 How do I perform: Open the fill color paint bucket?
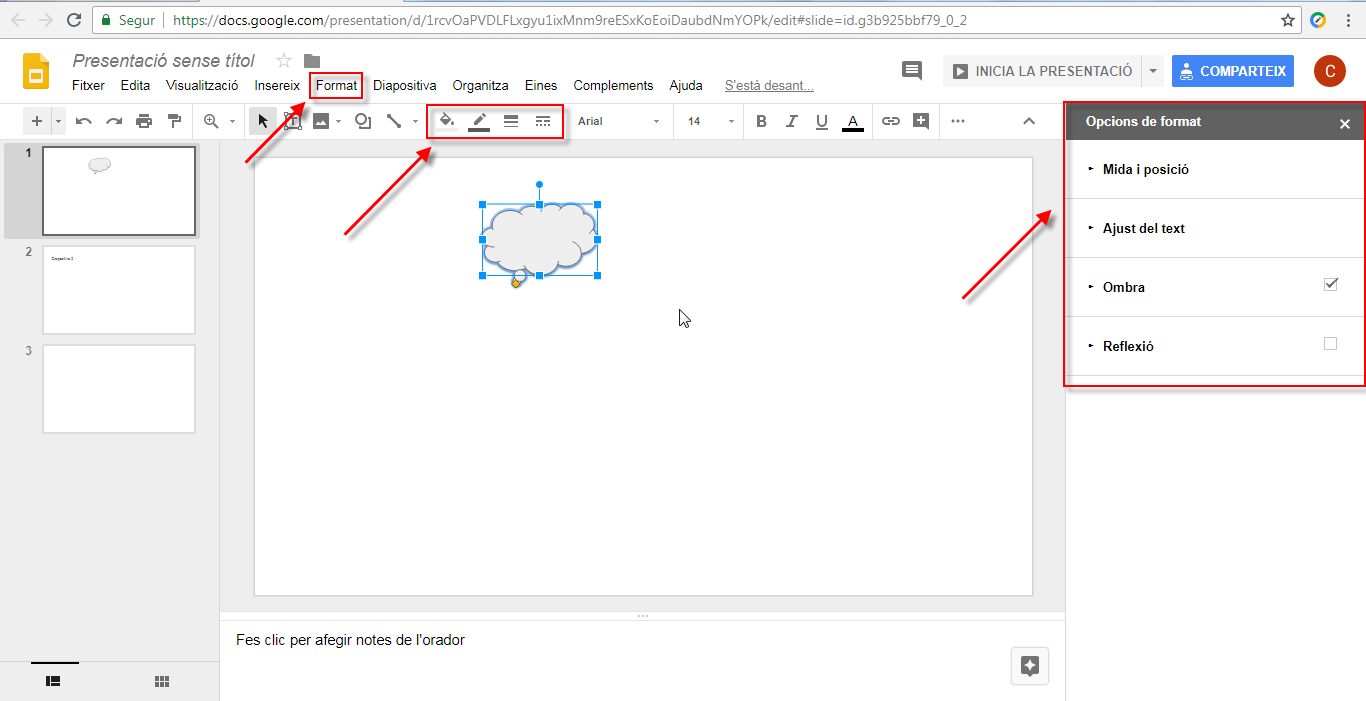[x=447, y=121]
